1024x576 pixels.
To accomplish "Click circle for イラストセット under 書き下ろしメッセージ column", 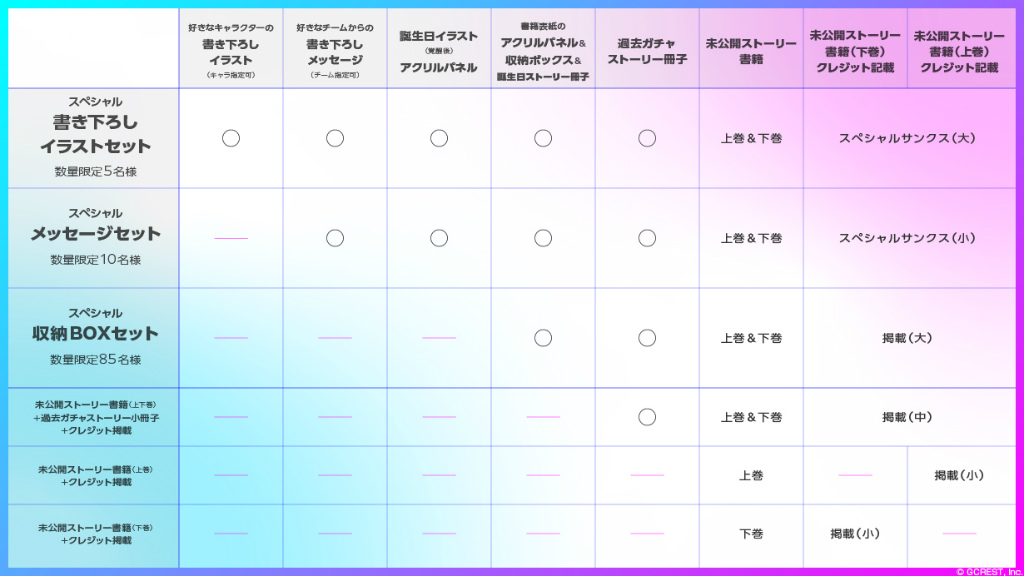I will (335, 138).
